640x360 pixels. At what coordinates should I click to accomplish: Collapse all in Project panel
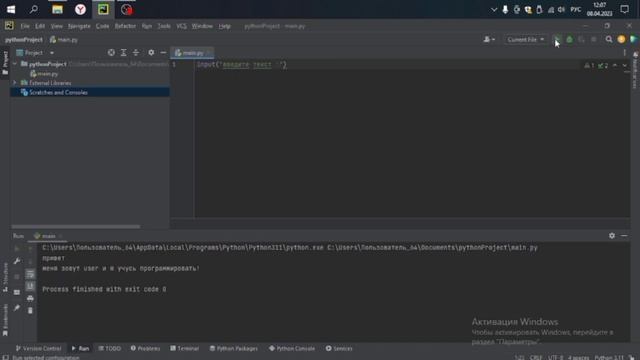coord(136,53)
